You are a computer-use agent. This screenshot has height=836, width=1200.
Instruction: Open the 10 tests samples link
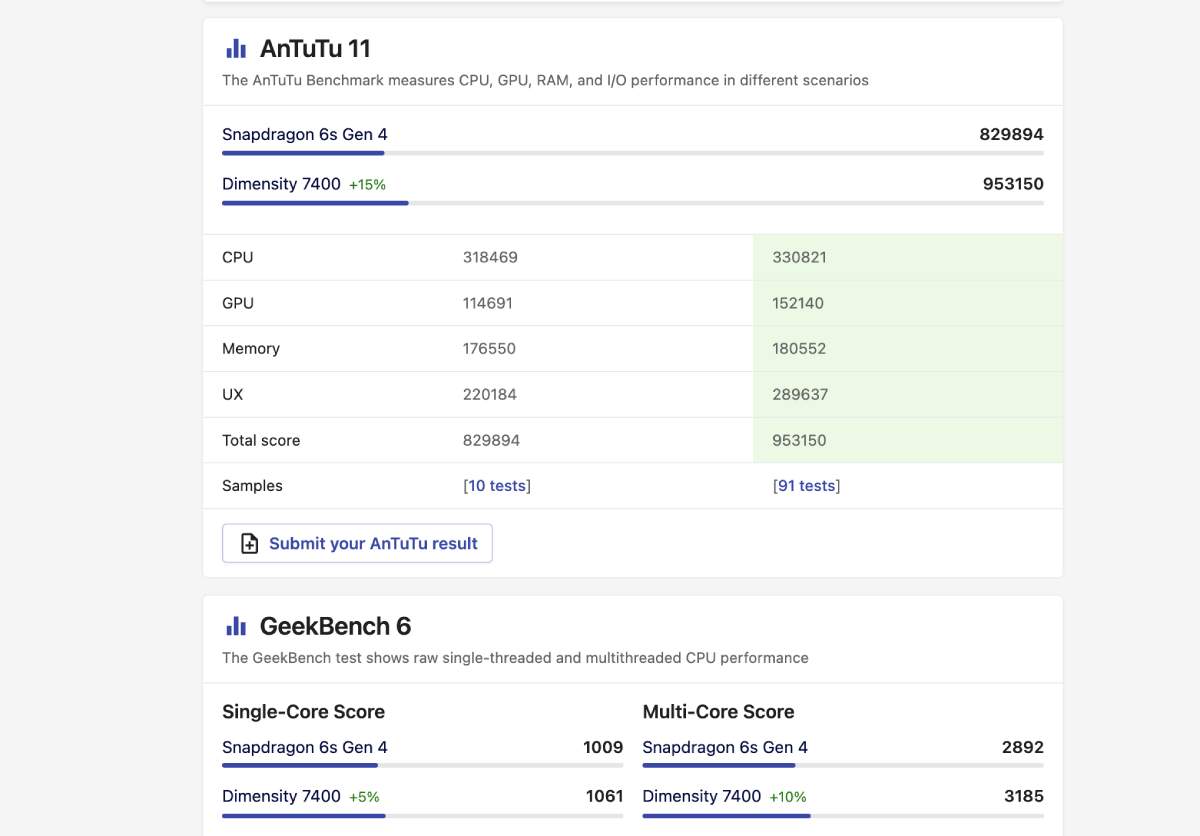(x=497, y=486)
